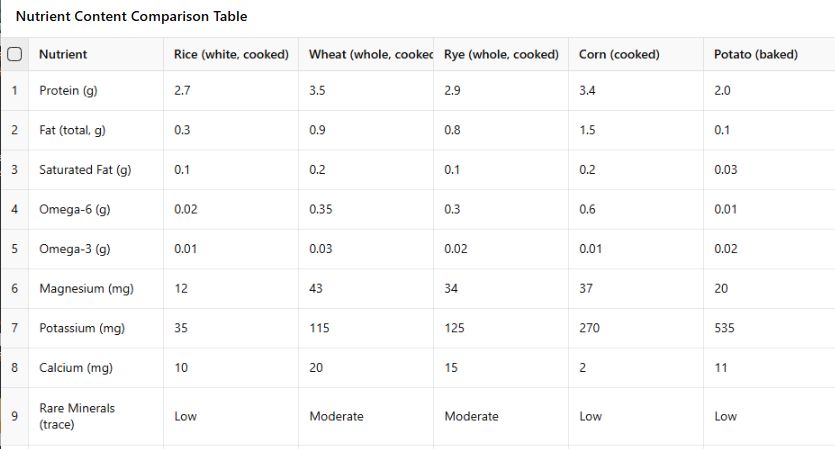Select the potato potassium value 535
Image resolution: width=835 pixels, height=449 pixels.
click(769, 328)
